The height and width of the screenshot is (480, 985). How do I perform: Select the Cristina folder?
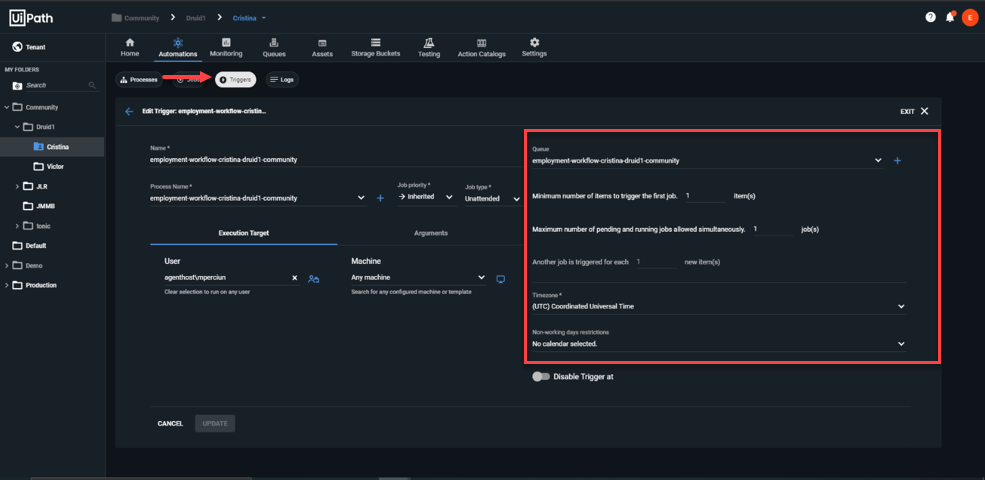(52, 147)
